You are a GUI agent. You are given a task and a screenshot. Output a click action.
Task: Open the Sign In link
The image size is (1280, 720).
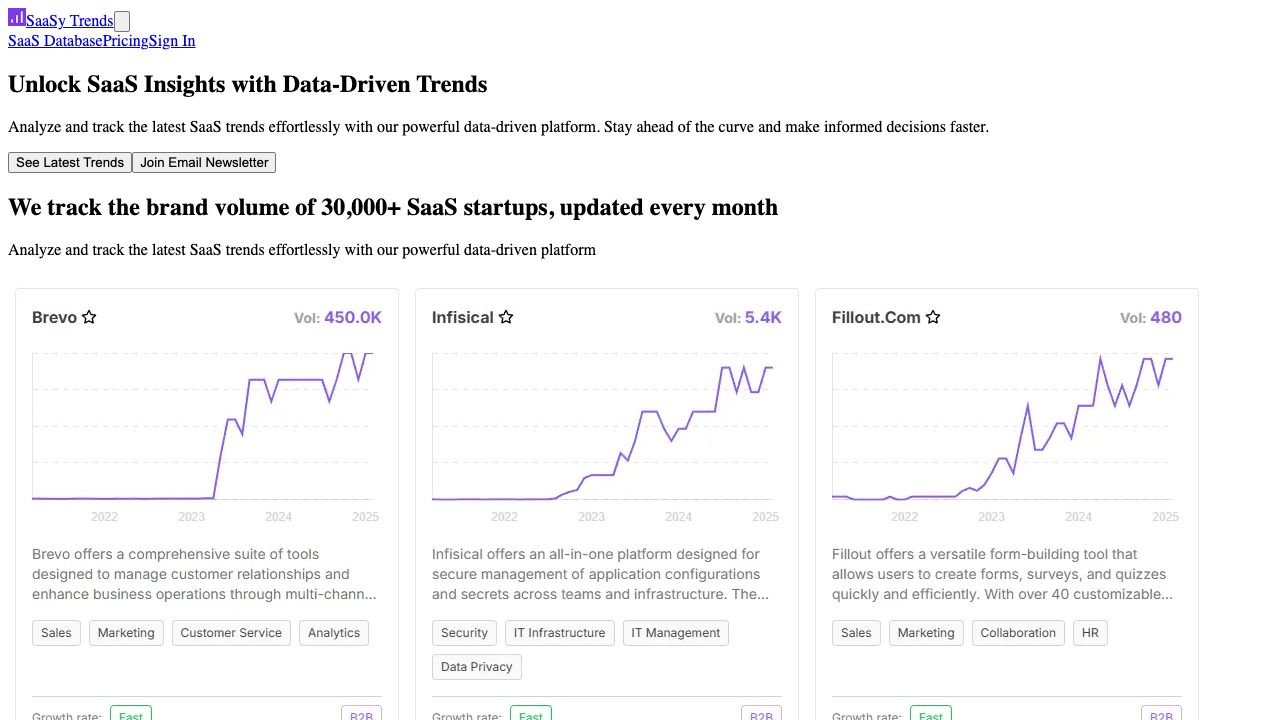[x=172, y=41]
